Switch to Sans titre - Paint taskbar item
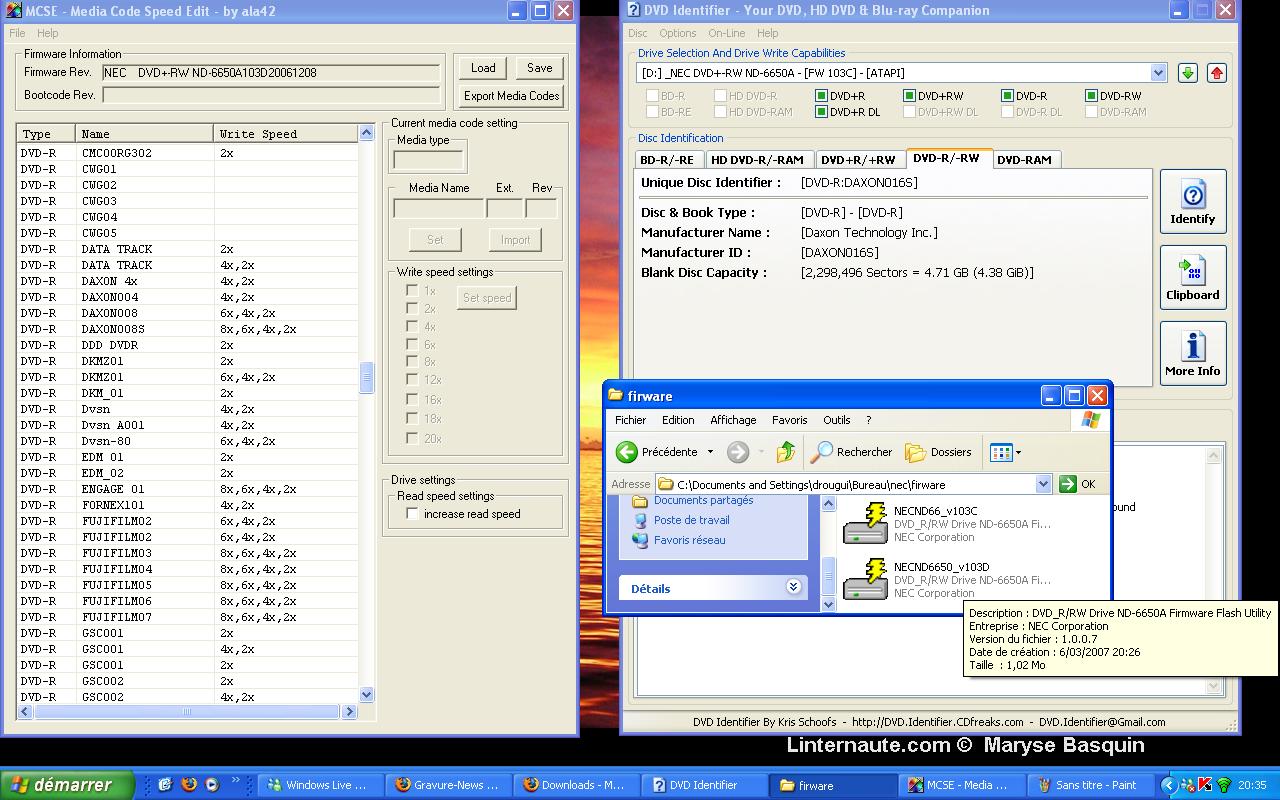The height and width of the screenshot is (800, 1280). coord(1092,785)
